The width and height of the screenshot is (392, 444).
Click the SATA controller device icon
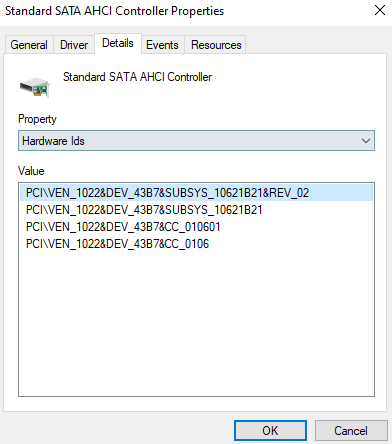point(35,87)
